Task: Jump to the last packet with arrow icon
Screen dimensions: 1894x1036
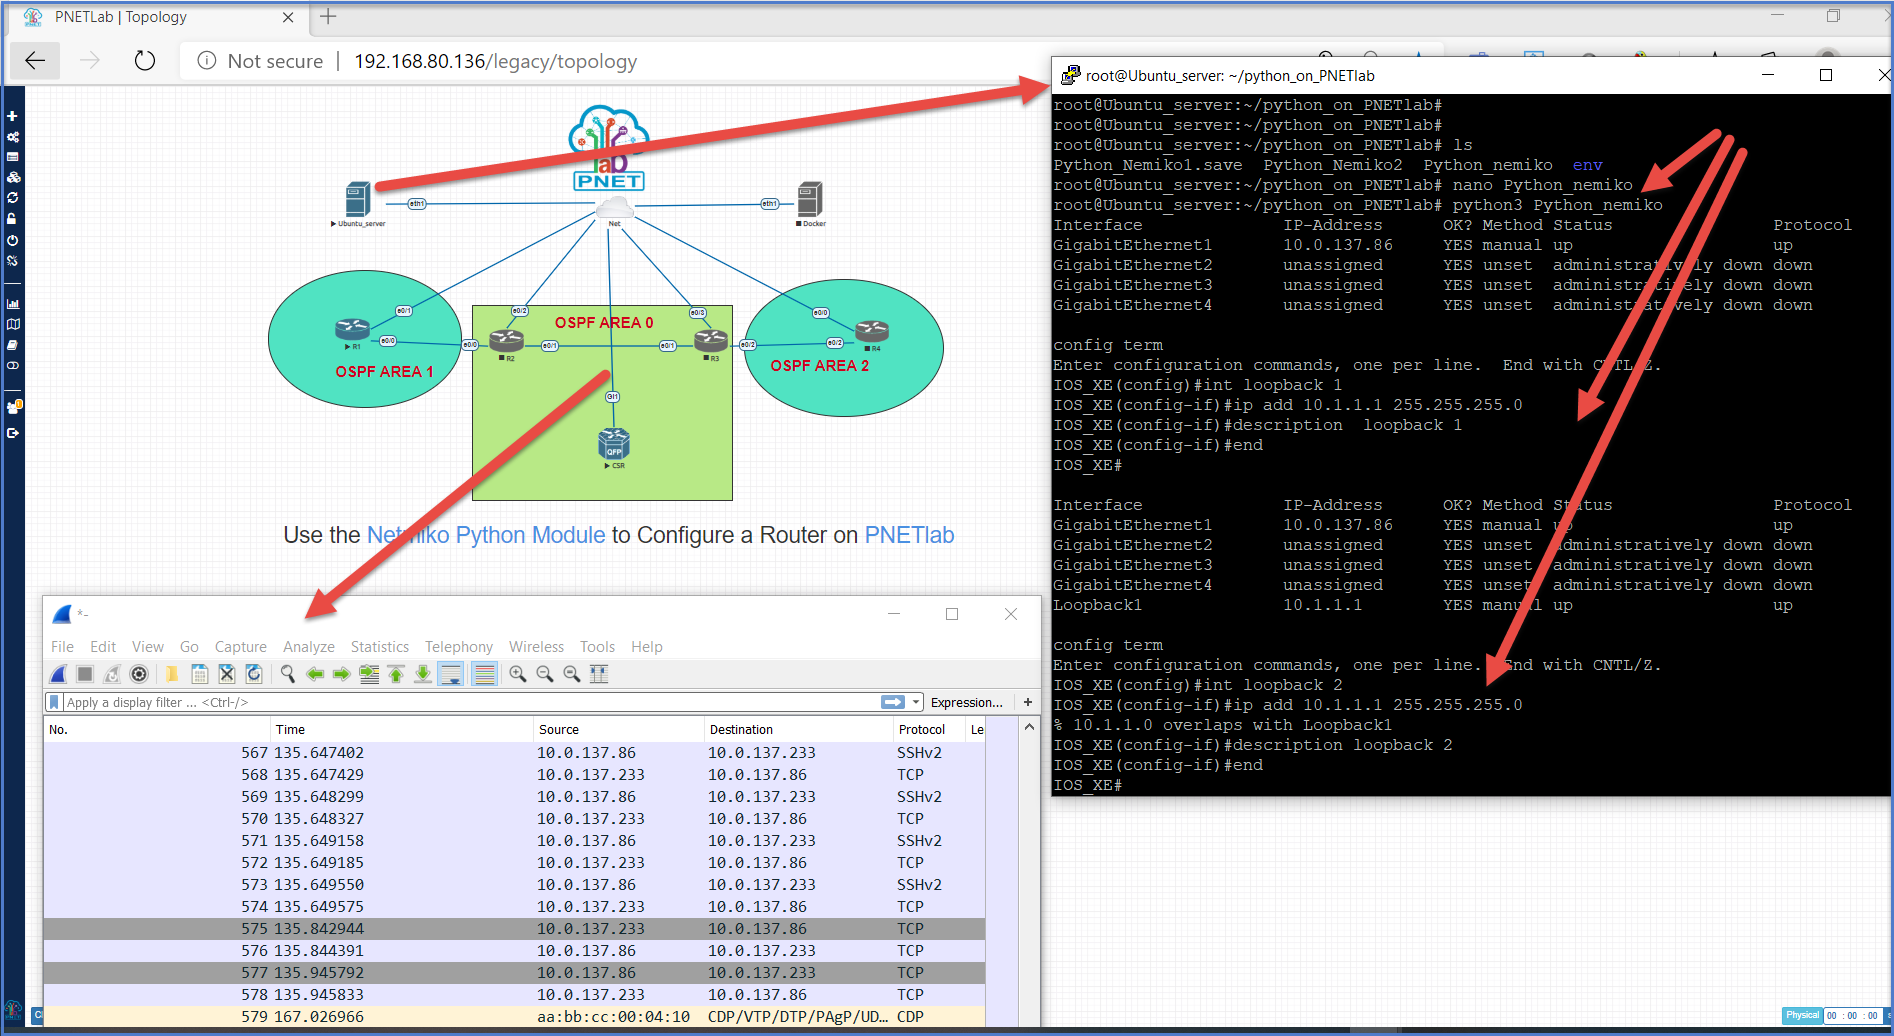Action: coord(422,673)
